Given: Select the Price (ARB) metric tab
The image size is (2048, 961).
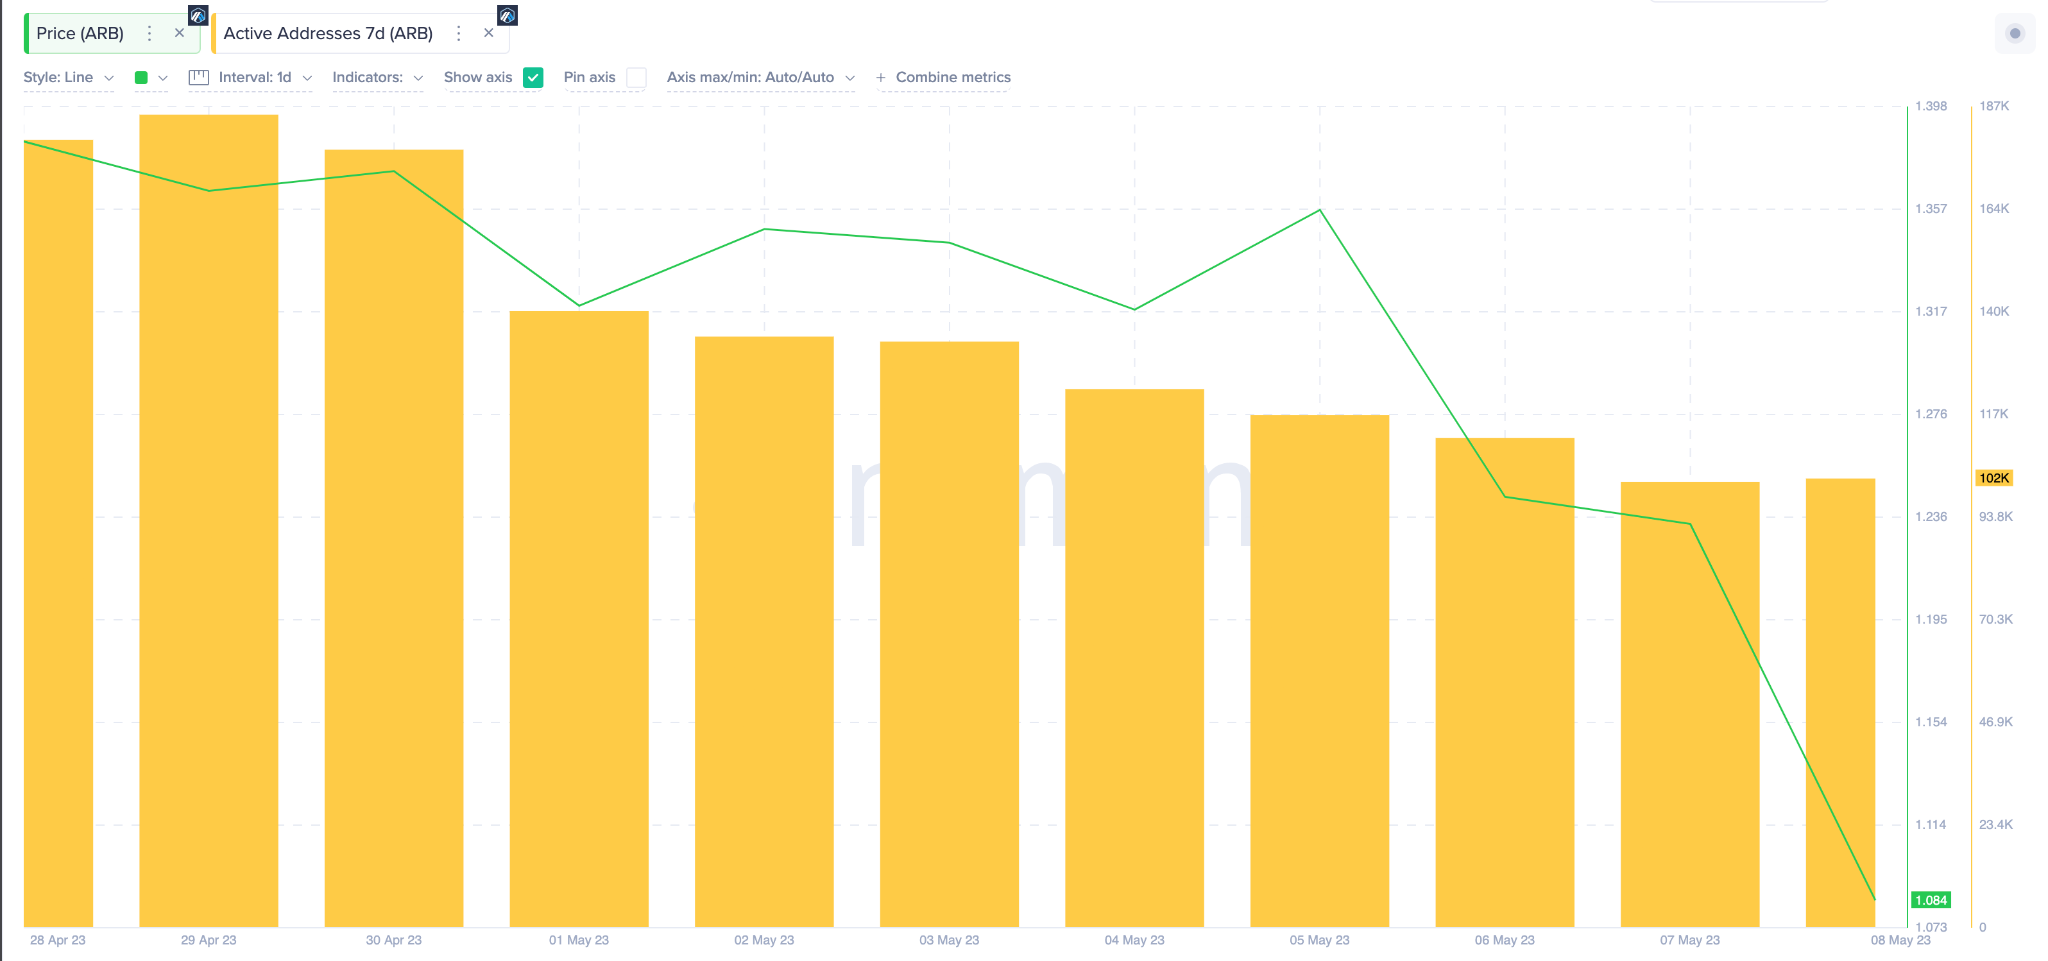Looking at the screenshot, I should (x=80, y=33).
